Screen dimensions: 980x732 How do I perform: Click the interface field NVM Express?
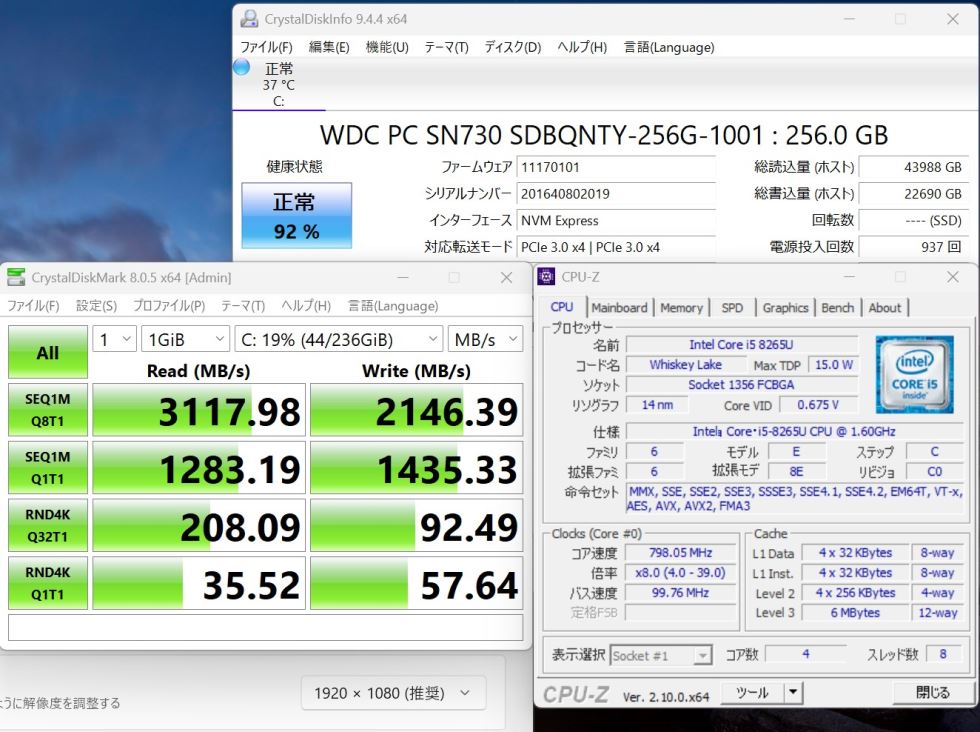pos(617,221)
